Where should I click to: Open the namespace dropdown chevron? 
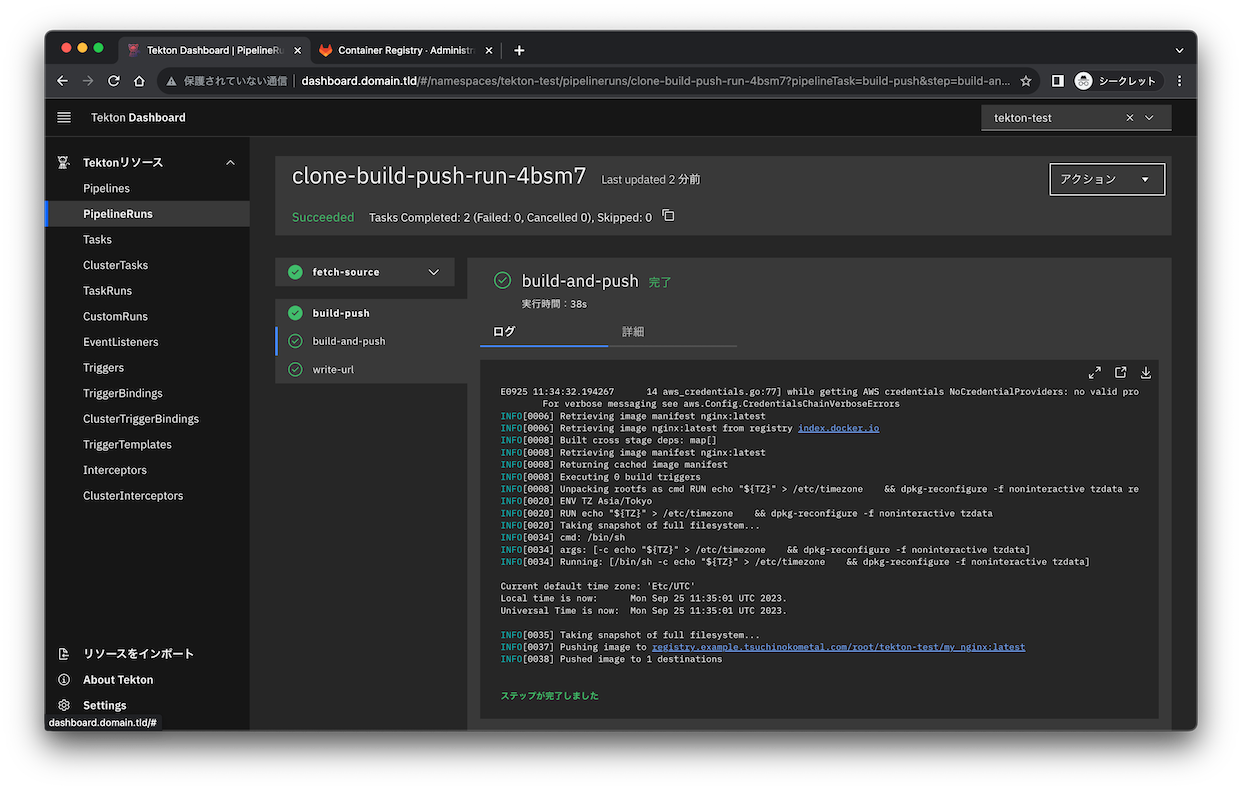[x=1150, y=118]
